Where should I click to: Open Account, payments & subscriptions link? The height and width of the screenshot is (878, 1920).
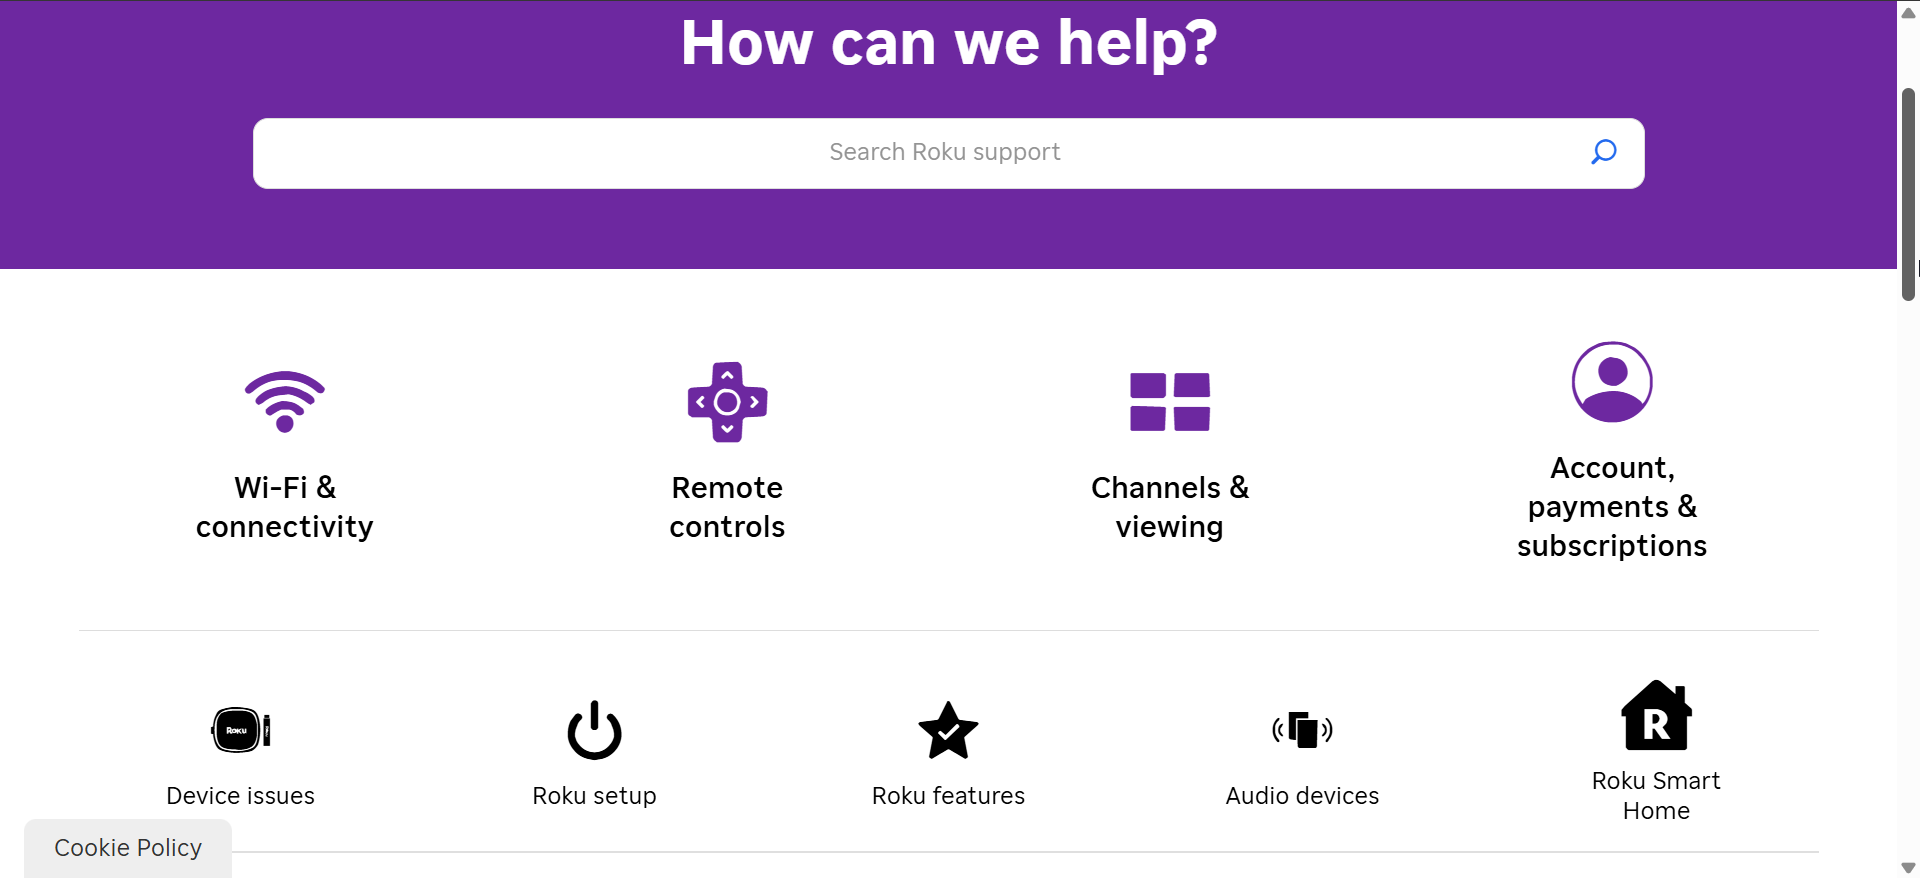pyautogui.click(x=1612, y=507)
